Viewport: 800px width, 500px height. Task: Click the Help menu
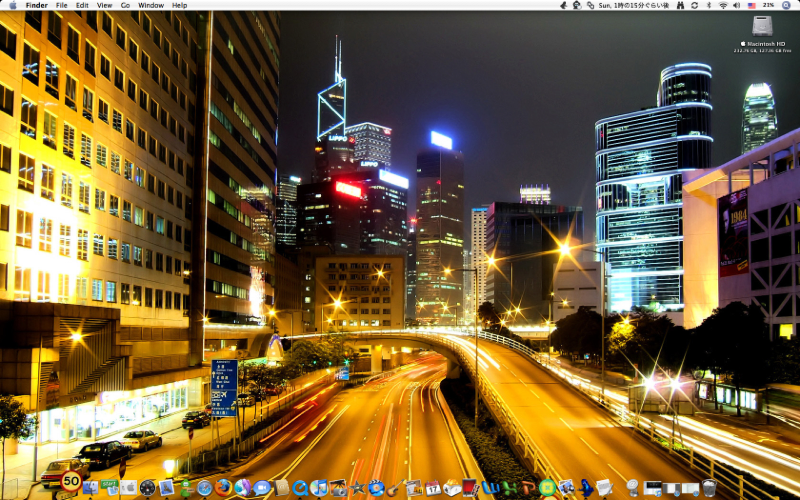180,5
